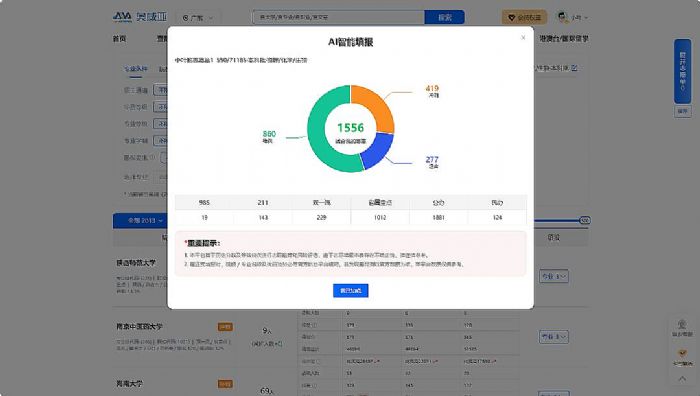Click the slider handle showing 500
Viewport: 700px width, 396px height.
(x=585, y=221)
